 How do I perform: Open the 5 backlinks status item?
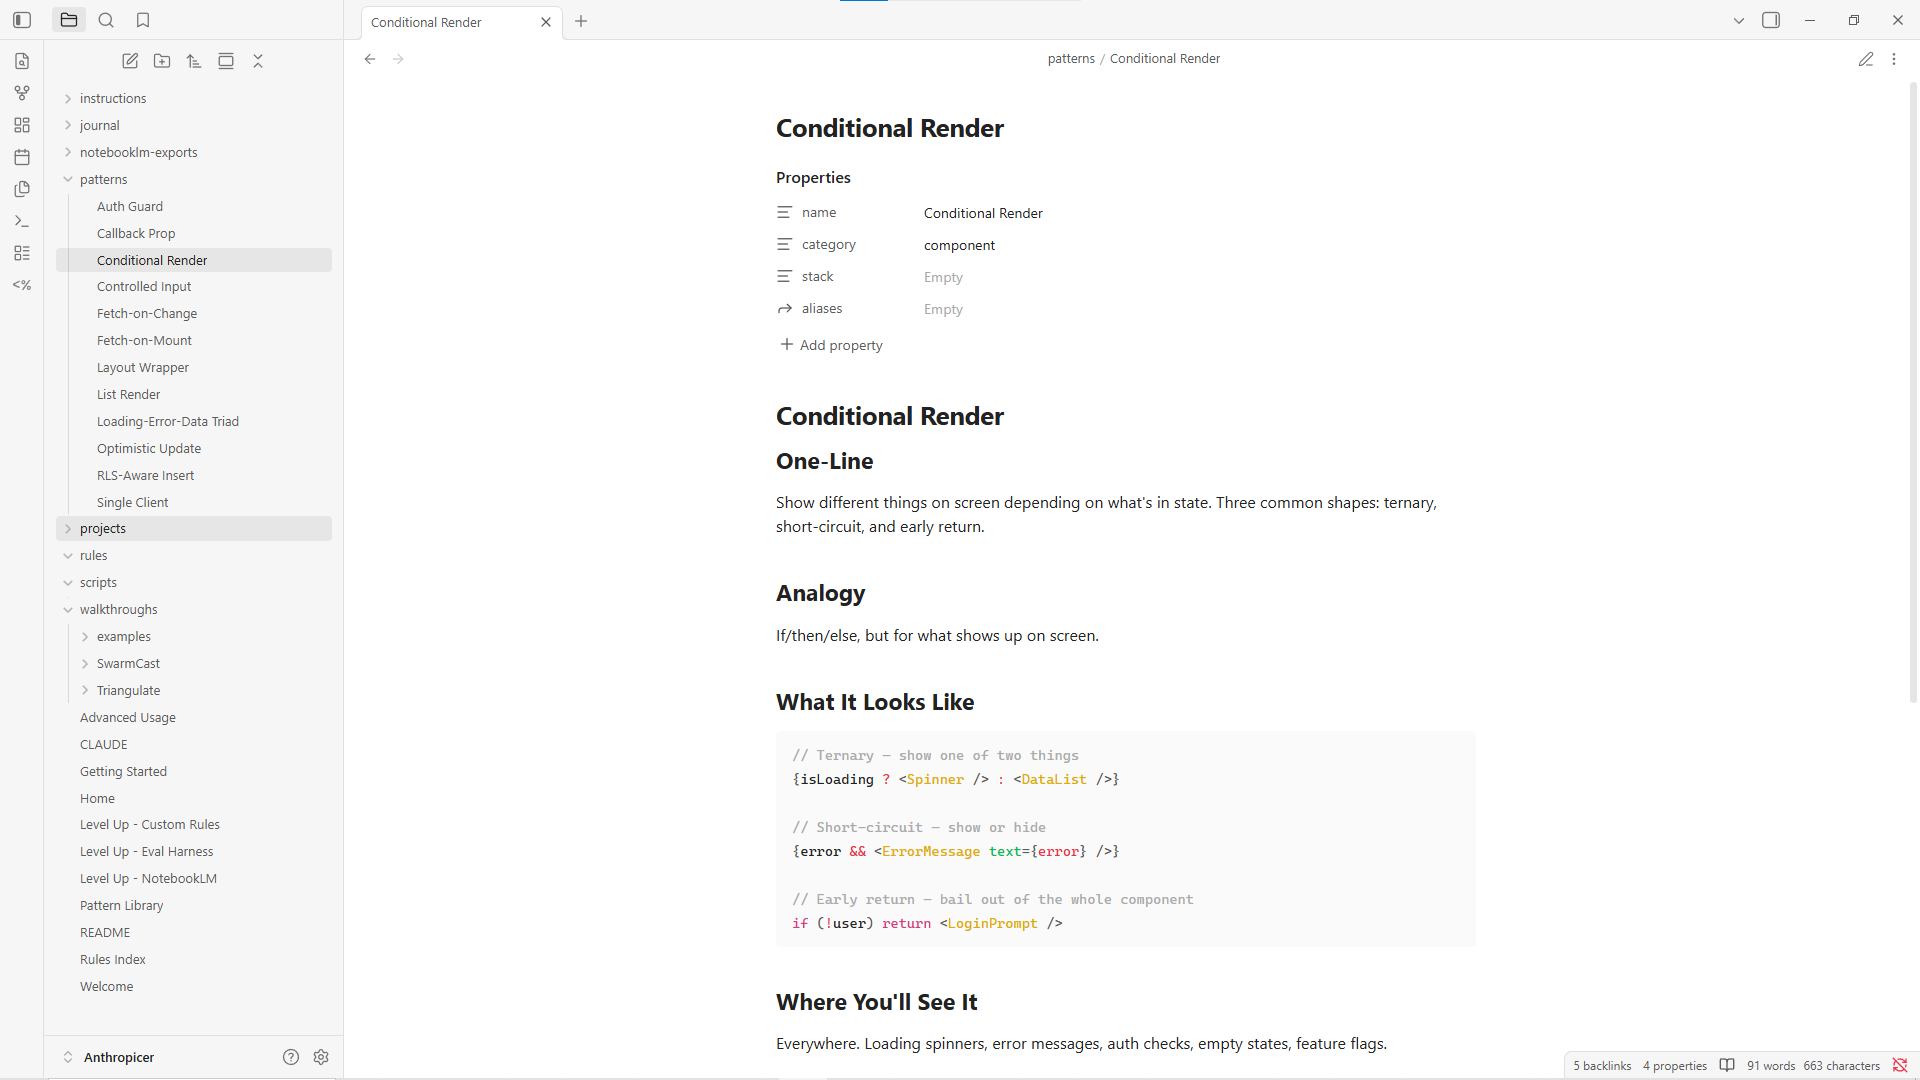coord(1602,1066)
